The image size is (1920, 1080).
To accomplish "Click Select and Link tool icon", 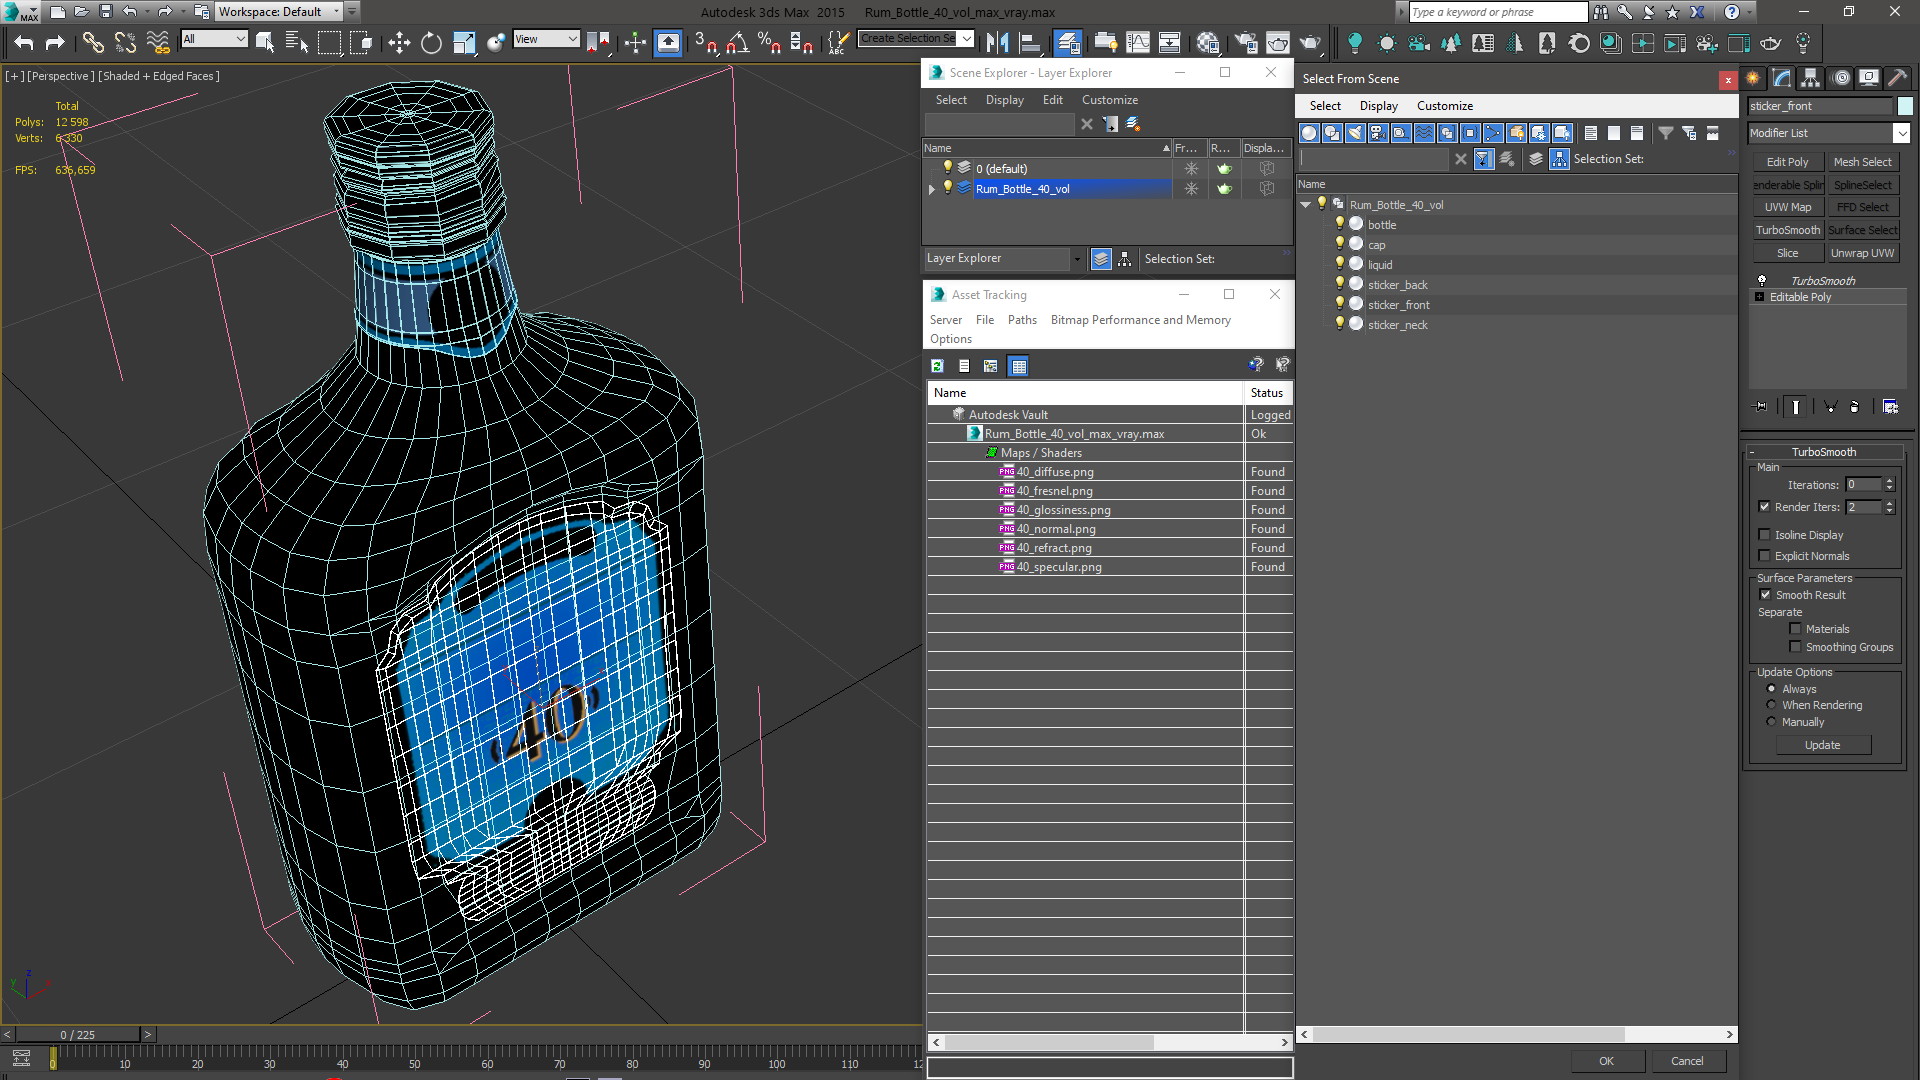I will (x=92, y=42).
